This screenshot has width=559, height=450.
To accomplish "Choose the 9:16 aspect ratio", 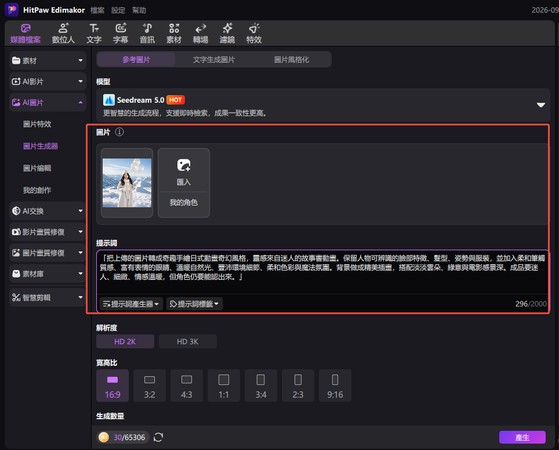I will point(335,386).
